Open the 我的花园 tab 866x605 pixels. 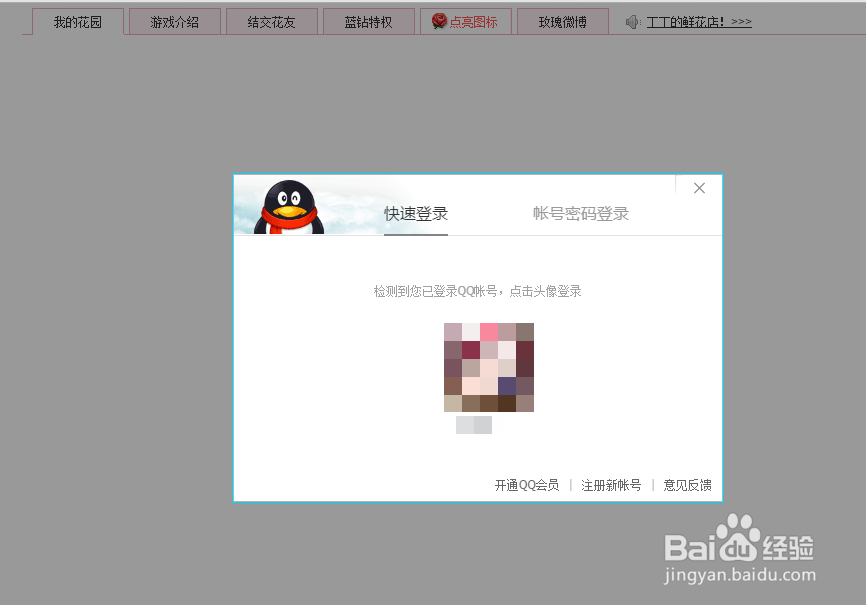click(77, 20)
